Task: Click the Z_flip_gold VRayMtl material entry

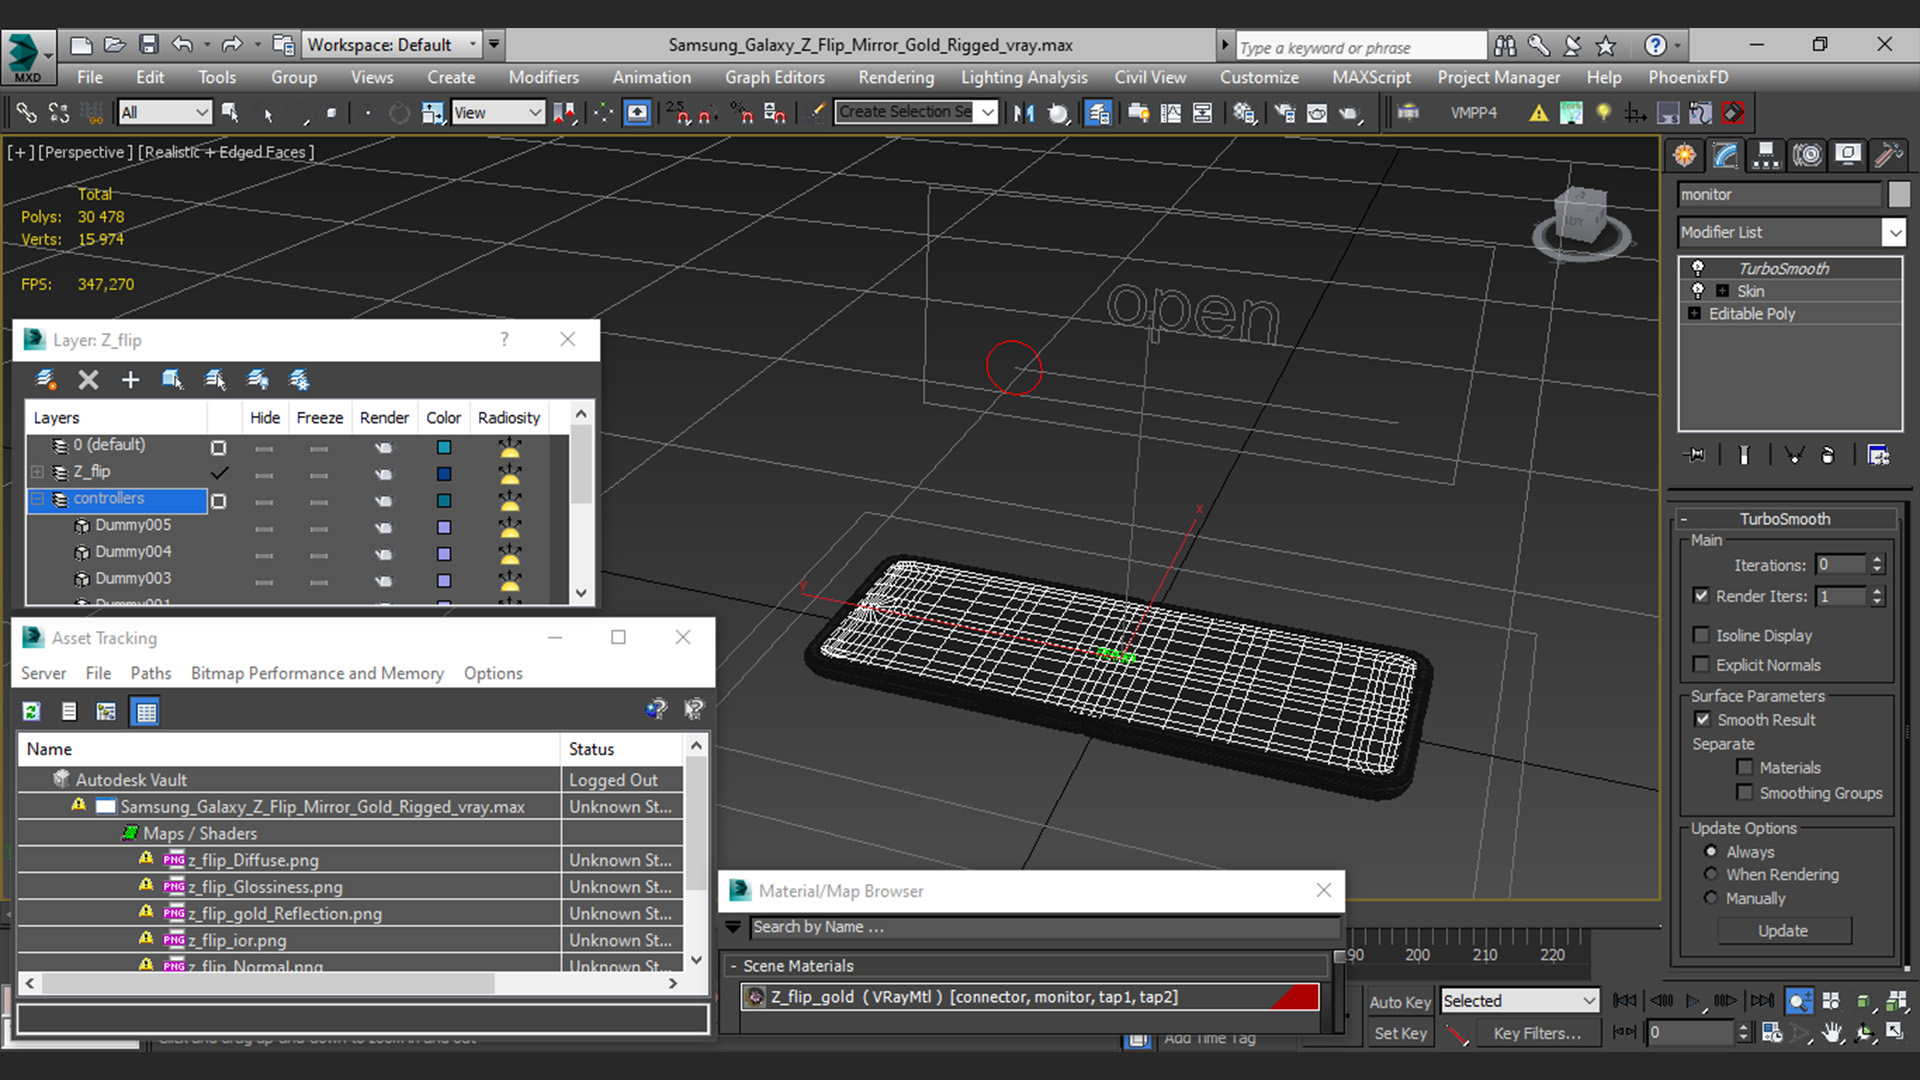Action: [x=1030, y=997]
